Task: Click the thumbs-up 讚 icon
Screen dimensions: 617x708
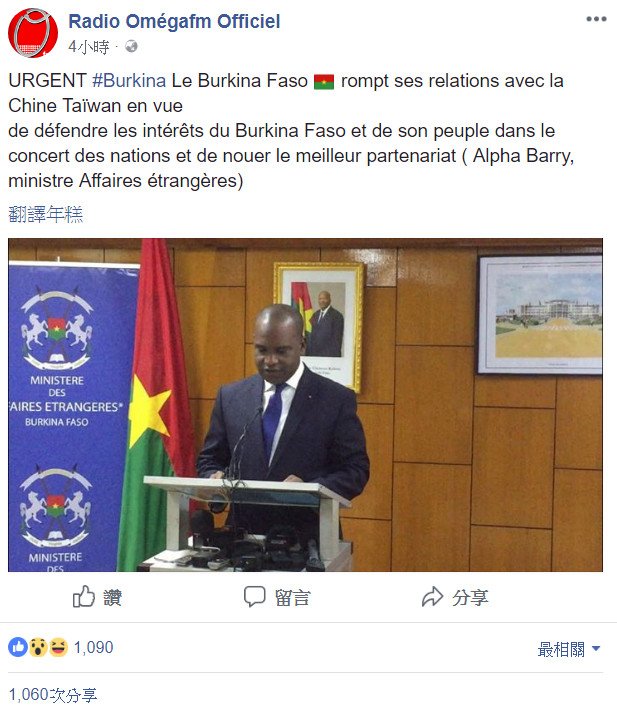Action: click(x=84, y=596)
